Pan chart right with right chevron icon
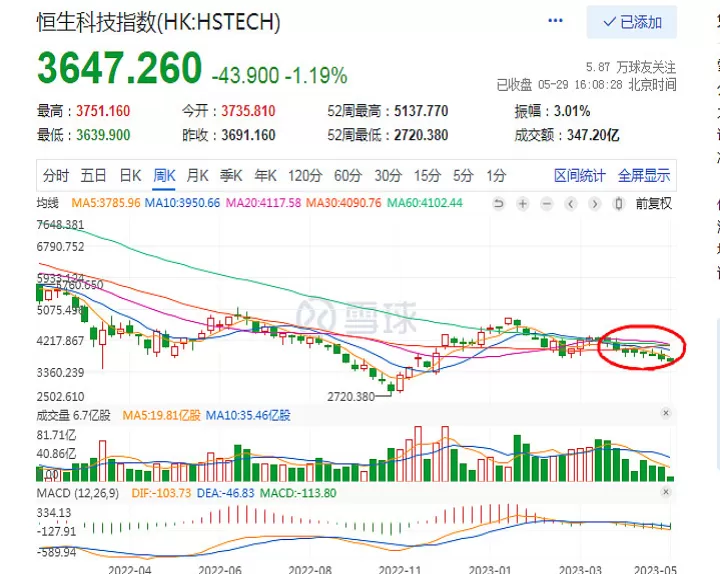The width and height of the screenshot is (720, 574). [595, 203]
